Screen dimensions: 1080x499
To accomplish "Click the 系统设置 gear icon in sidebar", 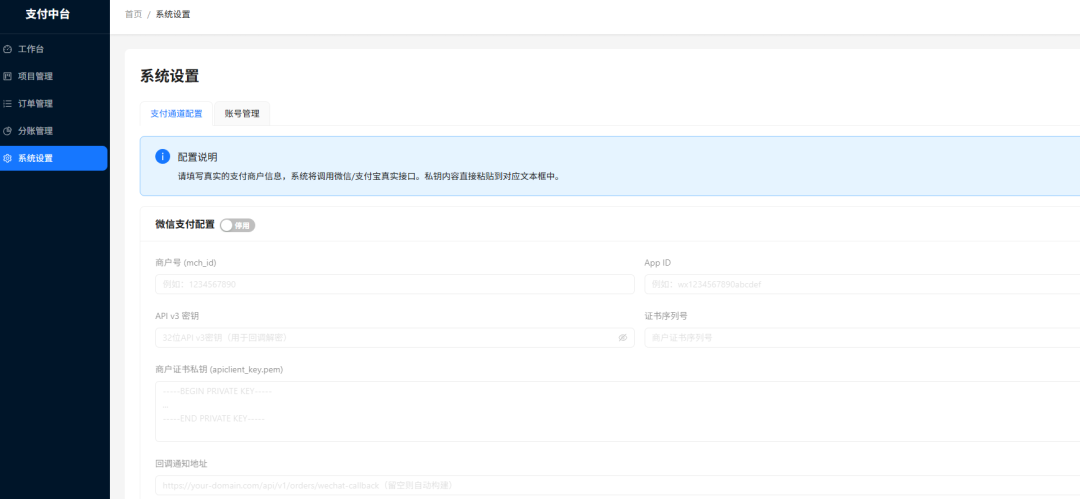I will click(x=8, y=159).
